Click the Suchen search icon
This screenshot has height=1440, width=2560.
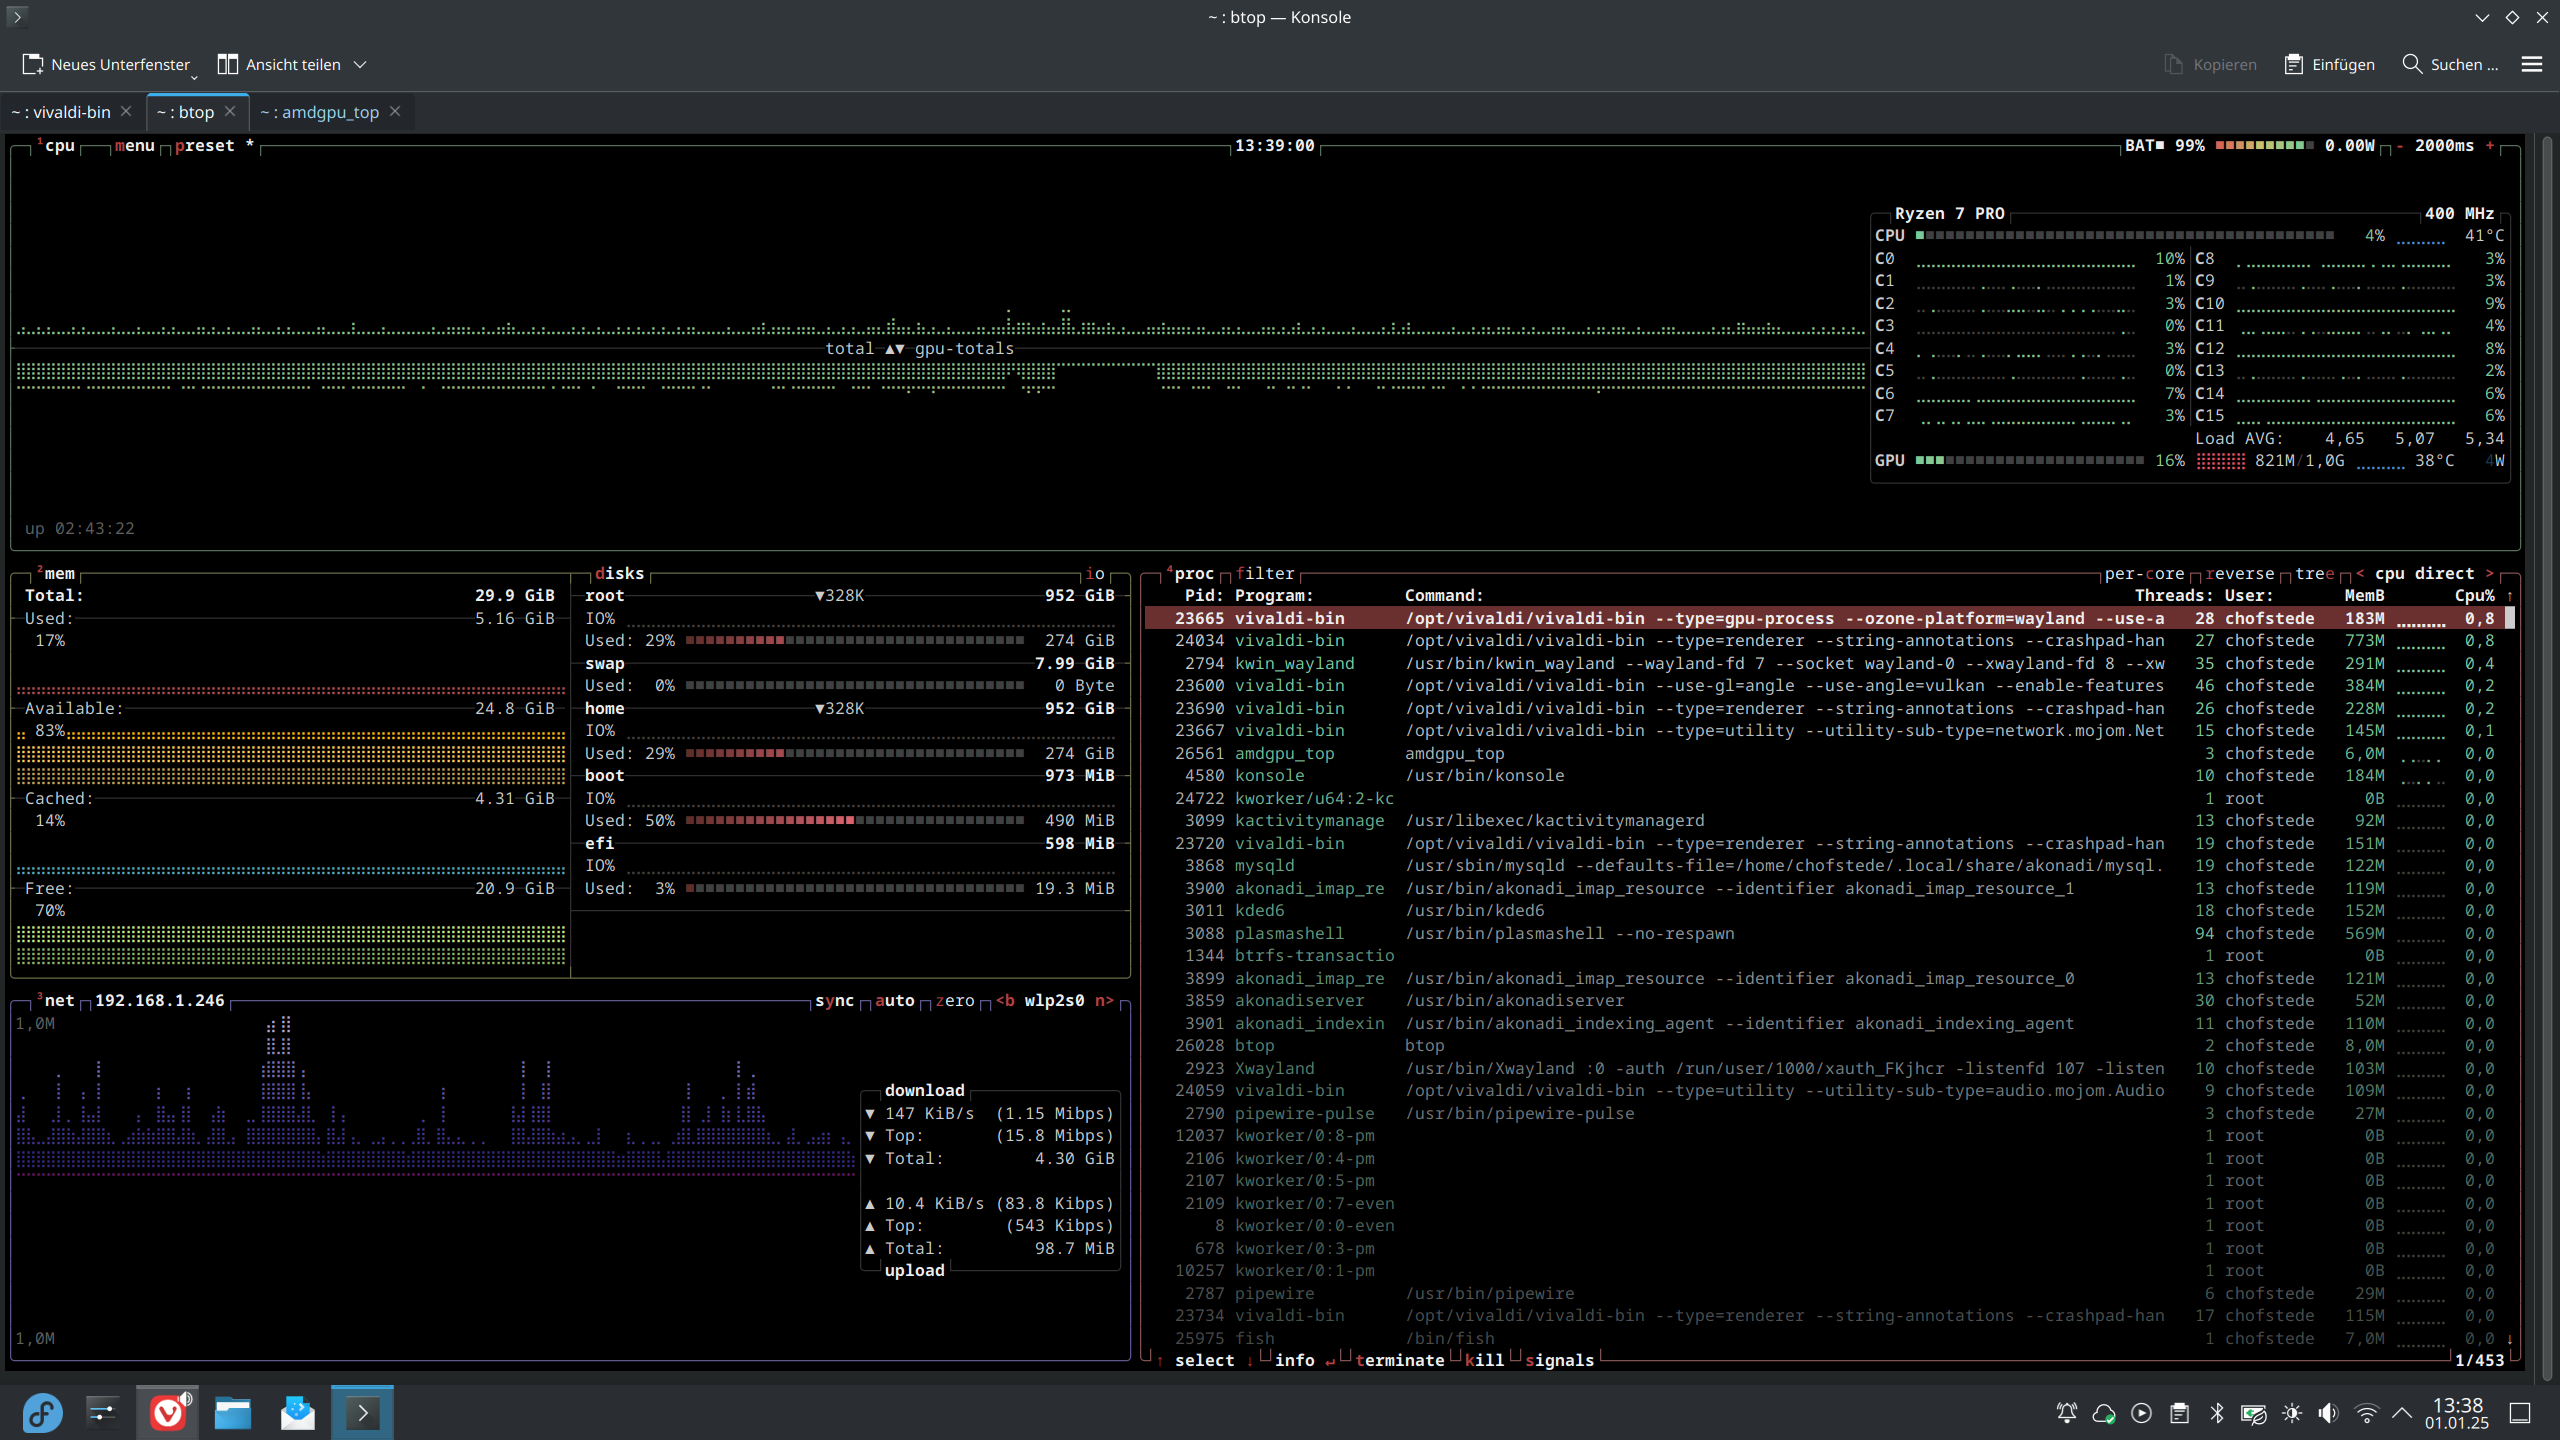2411,64
